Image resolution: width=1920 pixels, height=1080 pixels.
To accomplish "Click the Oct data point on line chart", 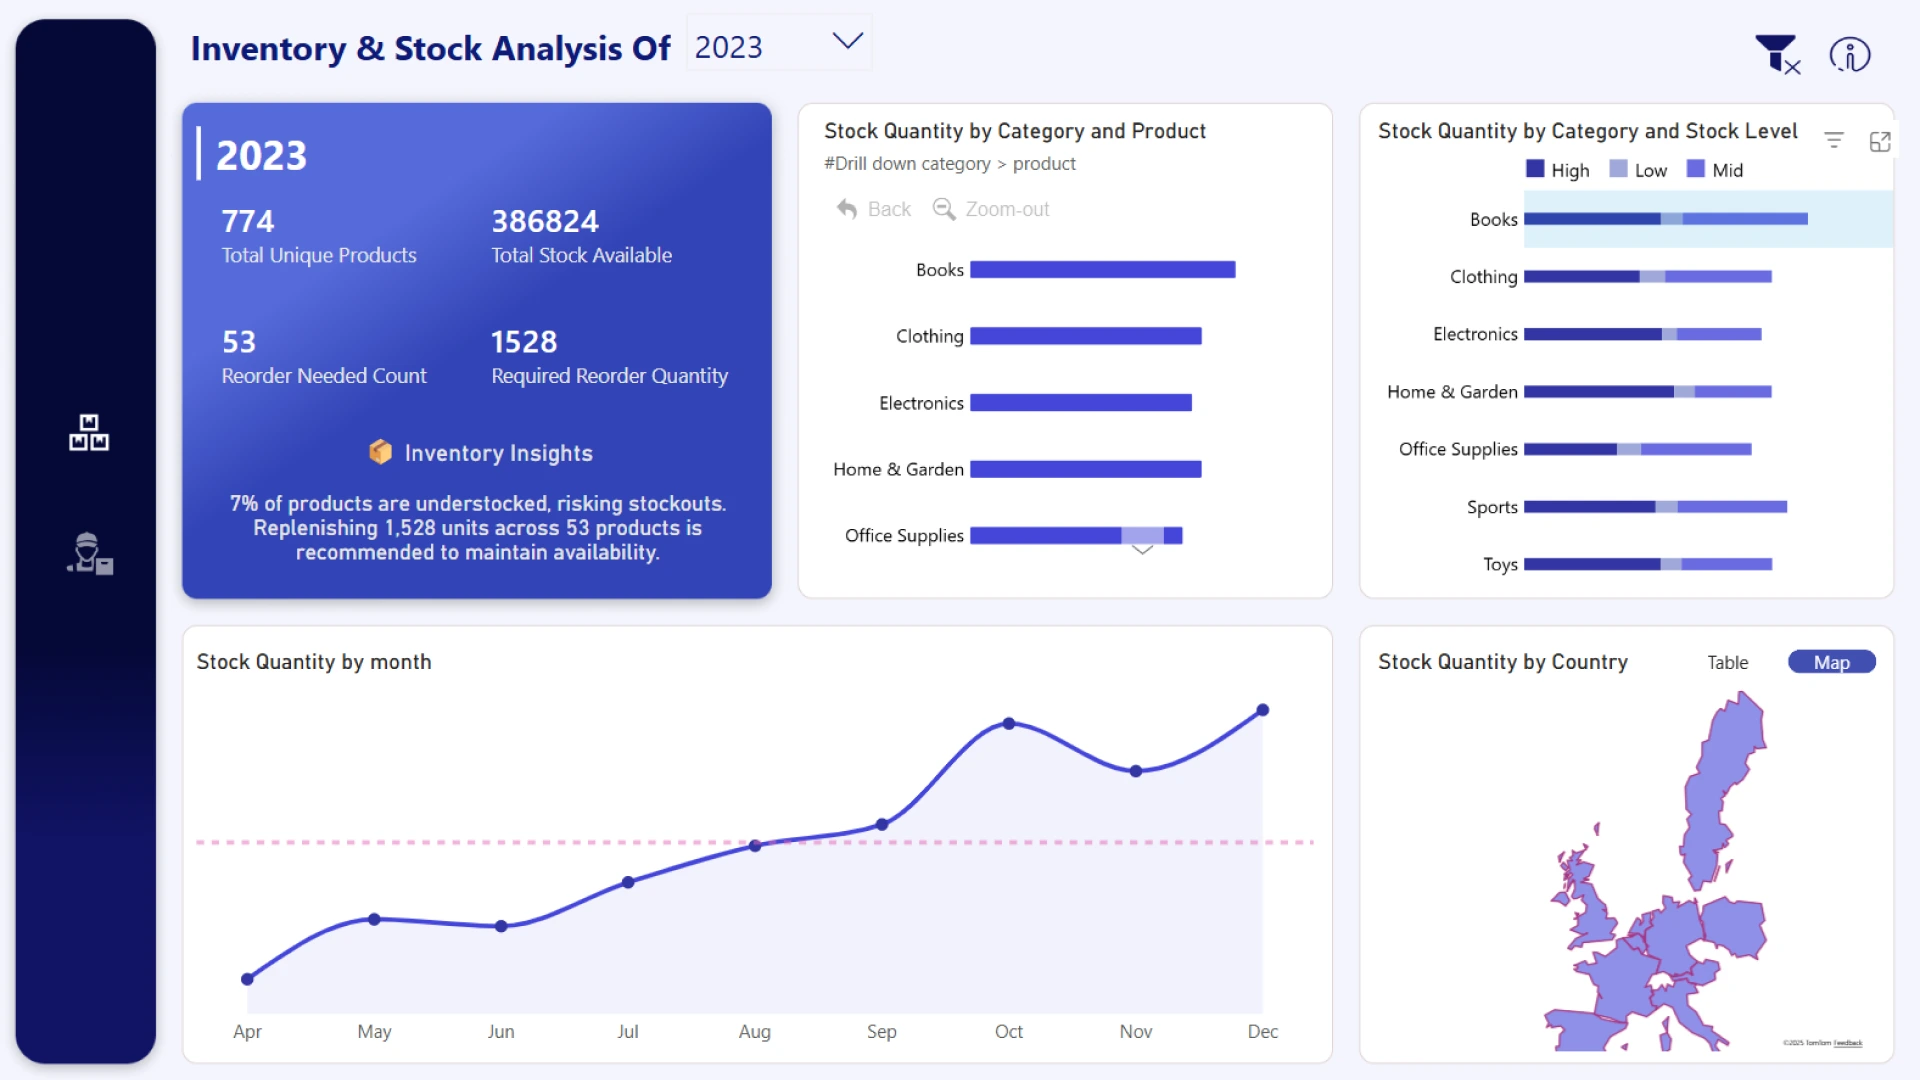I will (1008, 723).
